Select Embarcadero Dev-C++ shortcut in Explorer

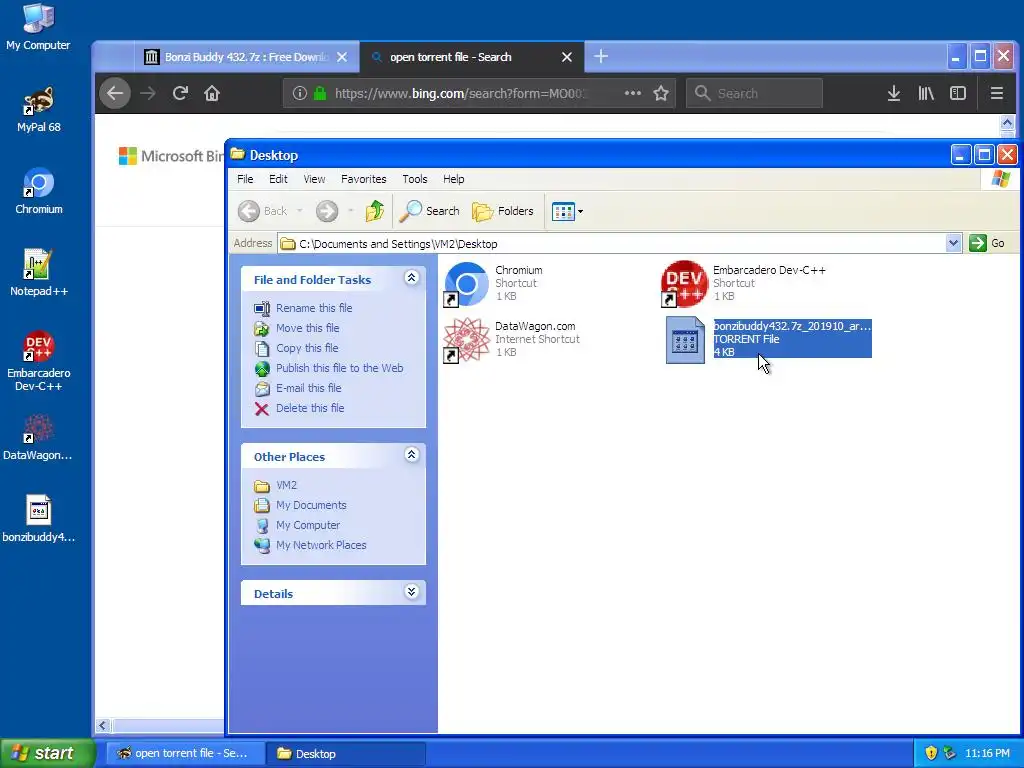coord(744,283)
